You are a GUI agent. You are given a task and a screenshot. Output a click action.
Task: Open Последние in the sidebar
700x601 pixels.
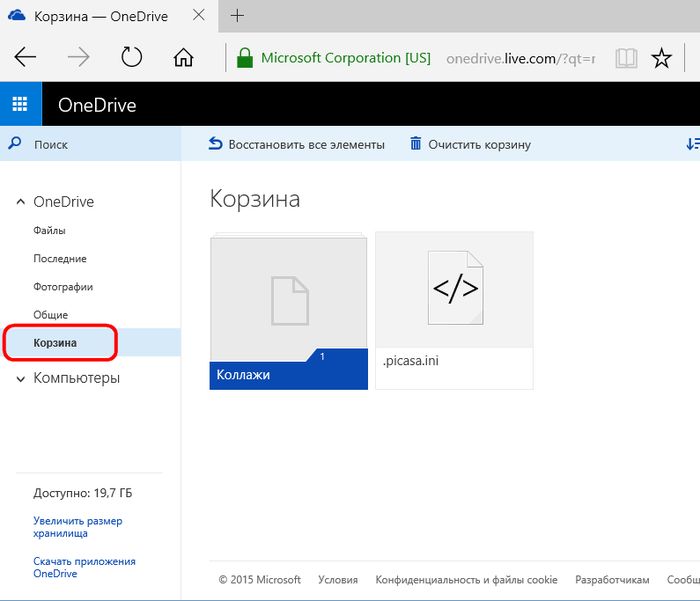click(x=60, y=259)
